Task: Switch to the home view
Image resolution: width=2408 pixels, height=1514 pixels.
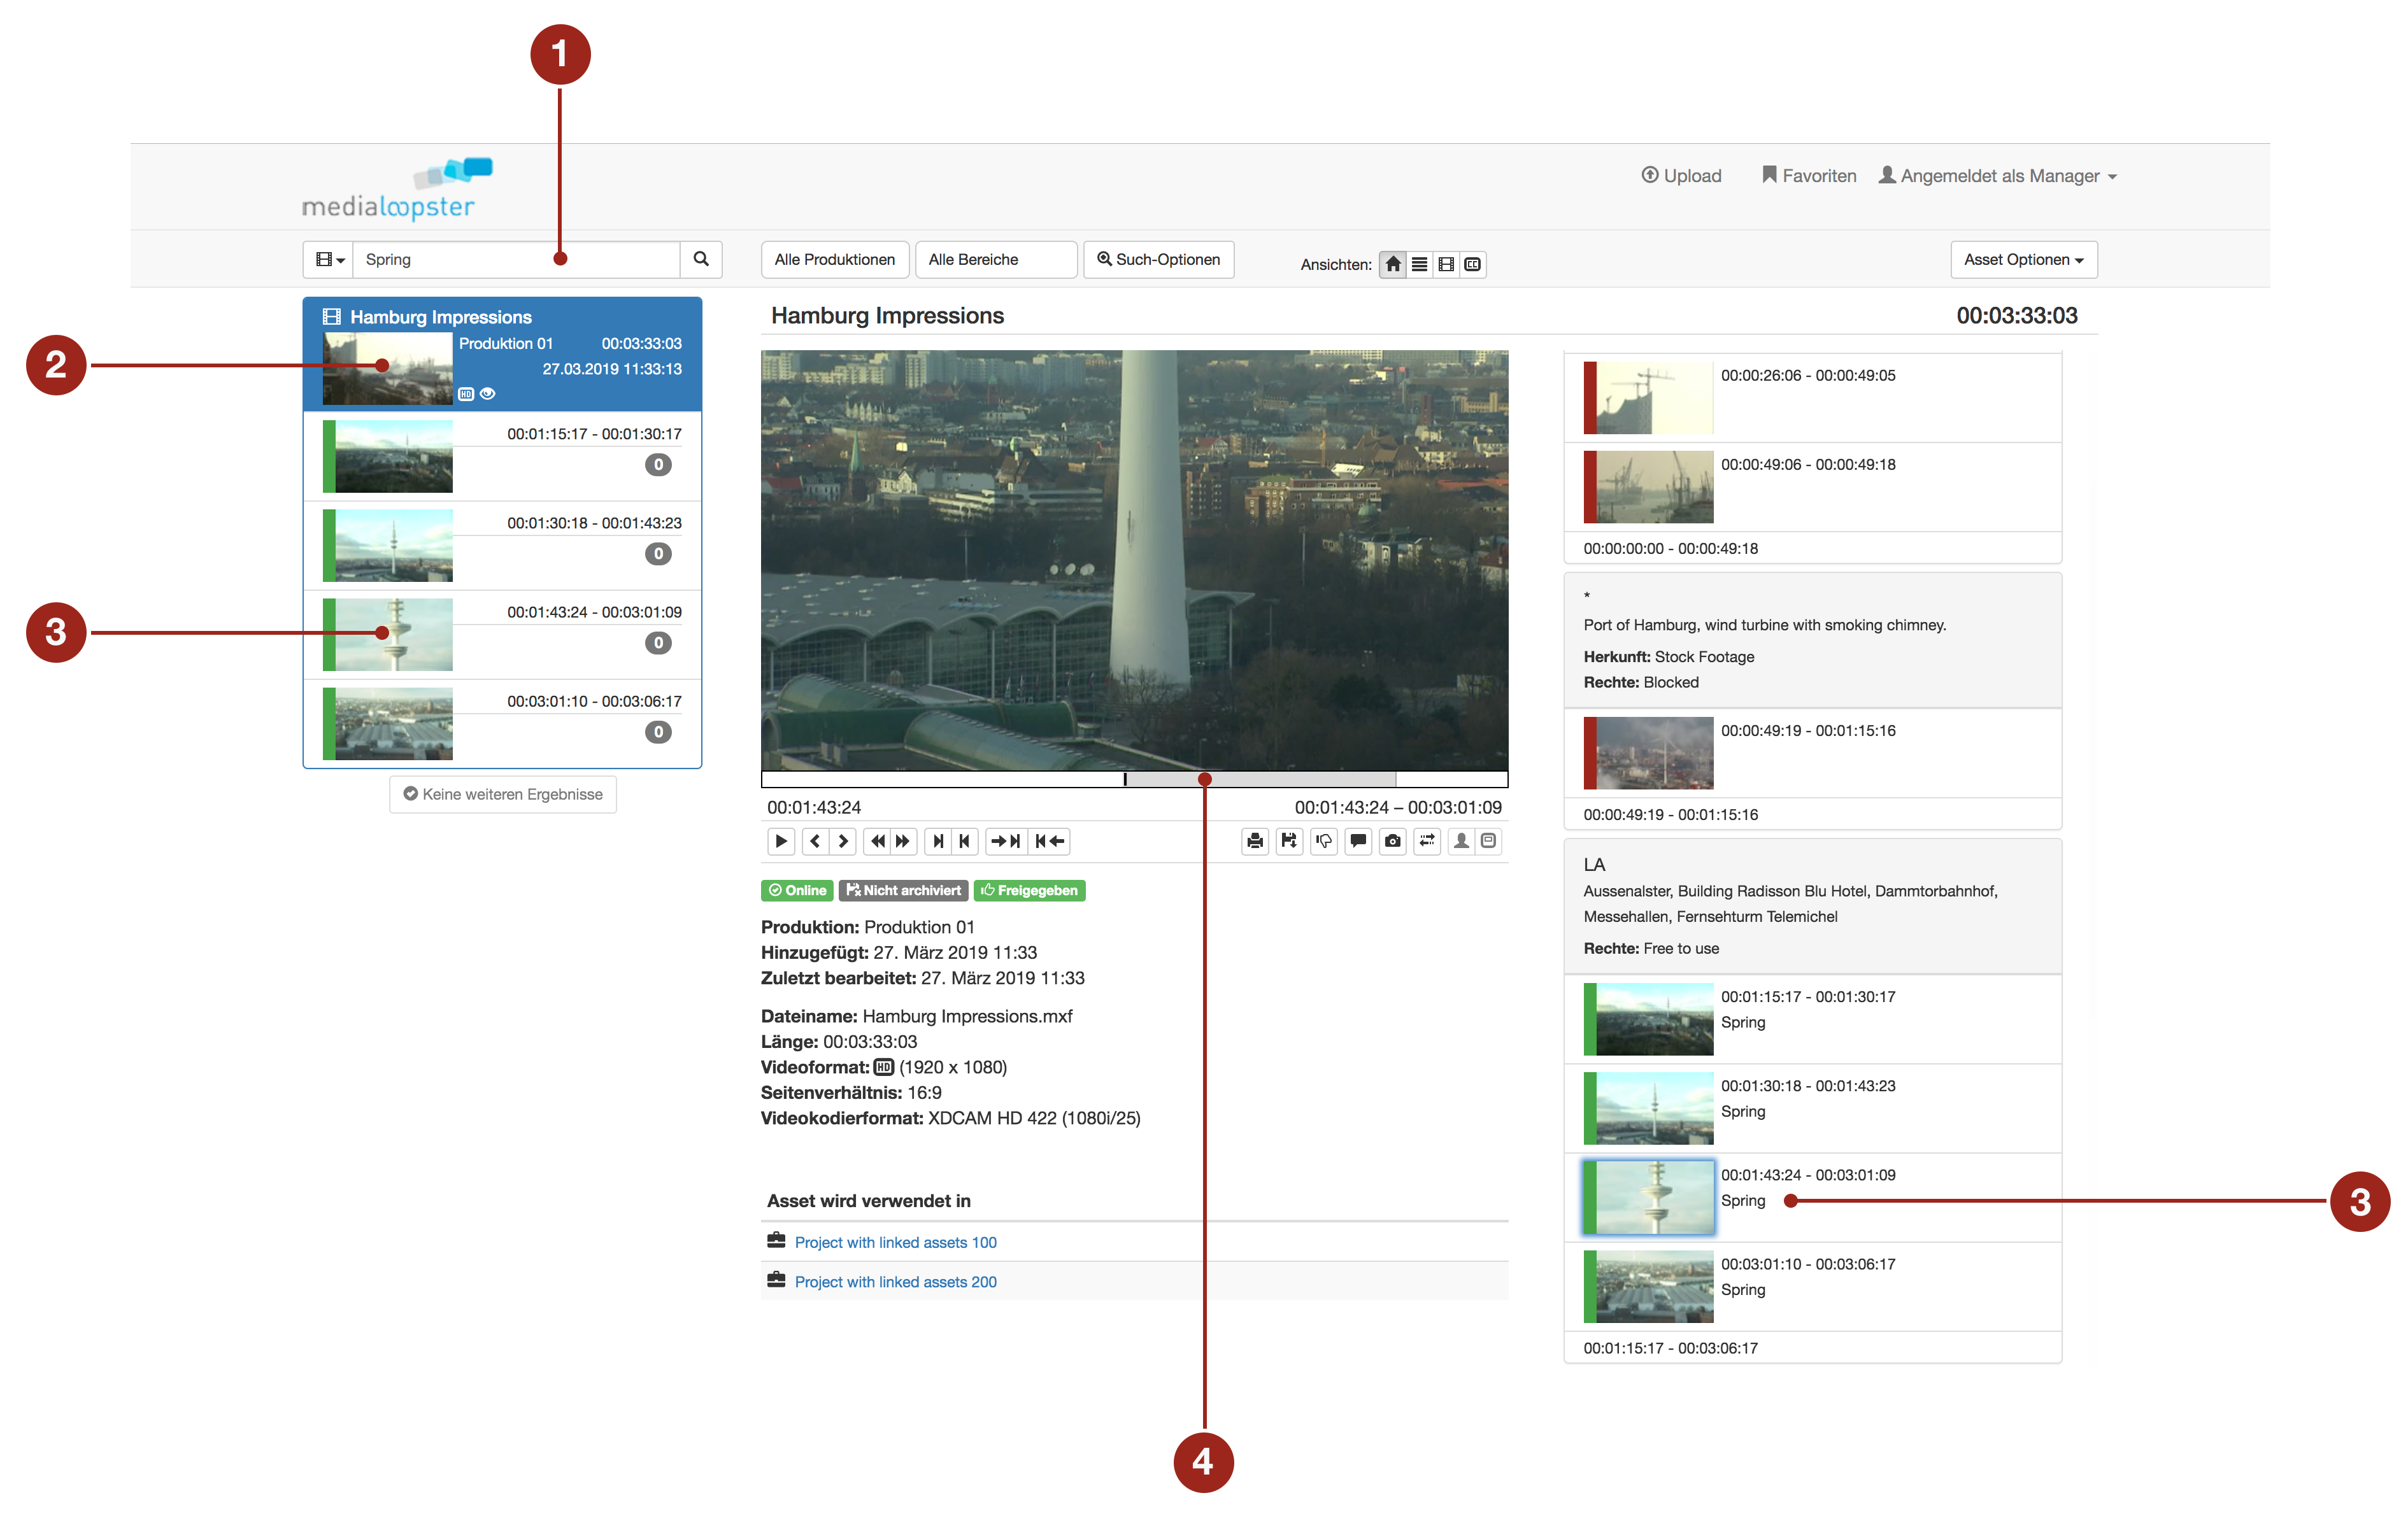Action: tap(1392, 264)
